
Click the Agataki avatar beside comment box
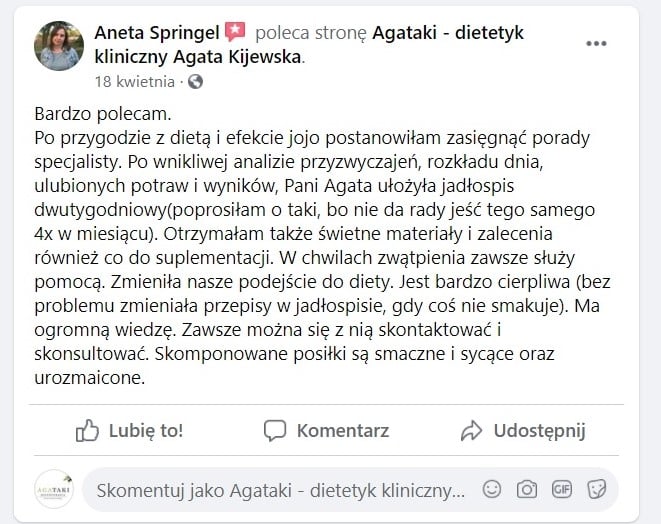53,489
